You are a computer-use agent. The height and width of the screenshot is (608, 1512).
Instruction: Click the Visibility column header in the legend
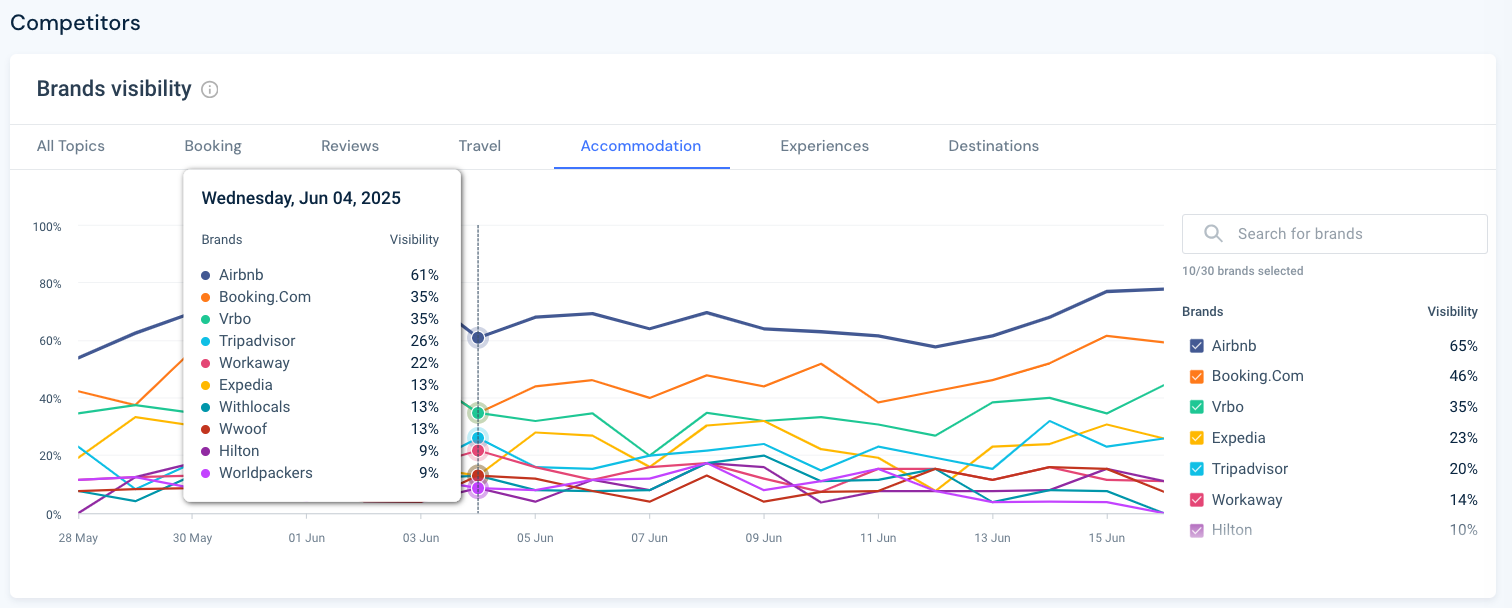pyautogui.click(x=1452, y=312)
